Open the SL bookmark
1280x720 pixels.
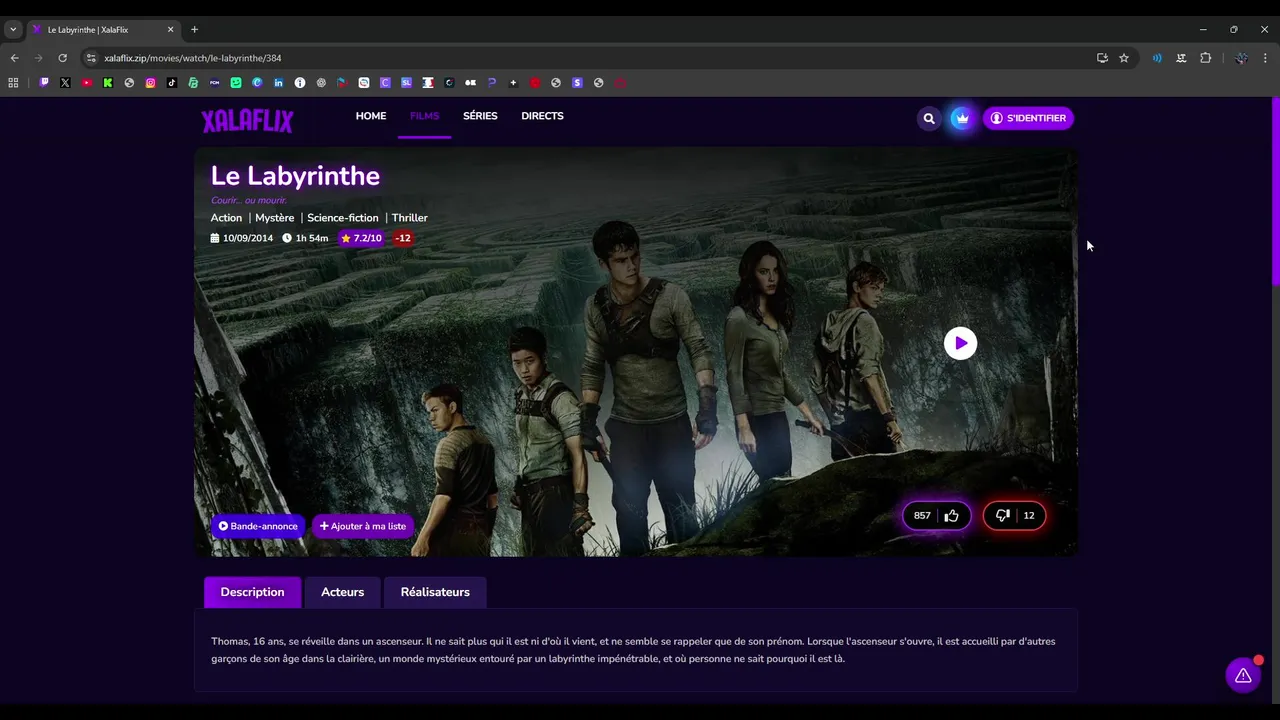406,83
